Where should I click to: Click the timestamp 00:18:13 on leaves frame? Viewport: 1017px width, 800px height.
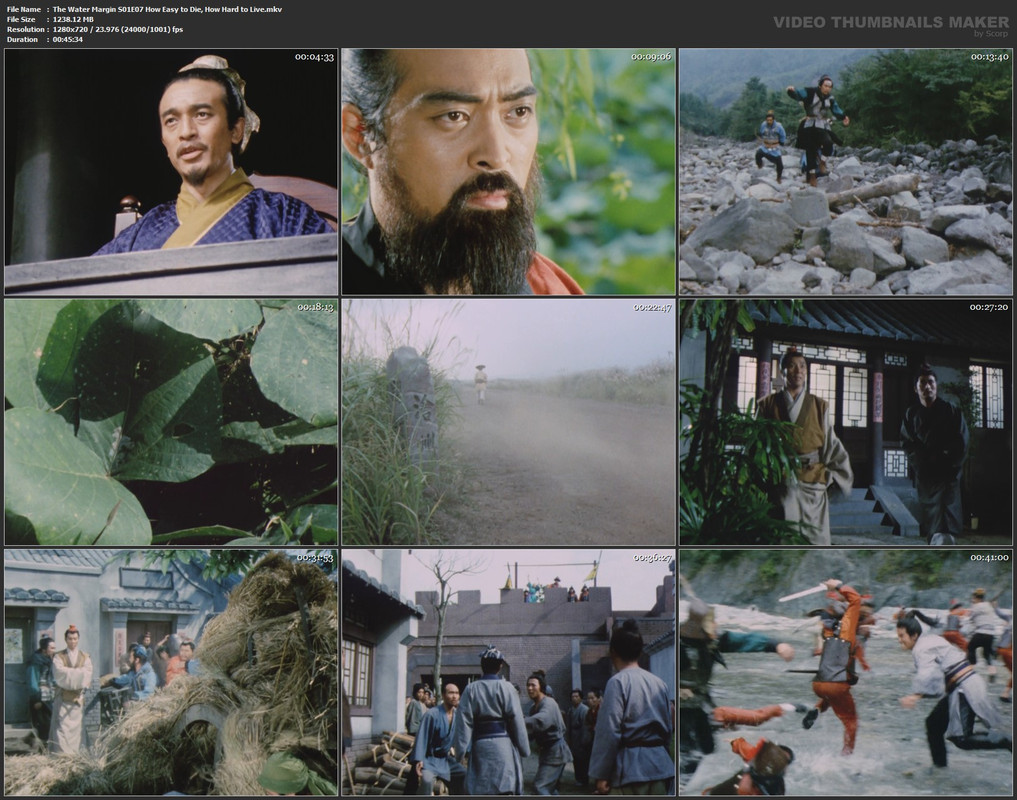315,307
